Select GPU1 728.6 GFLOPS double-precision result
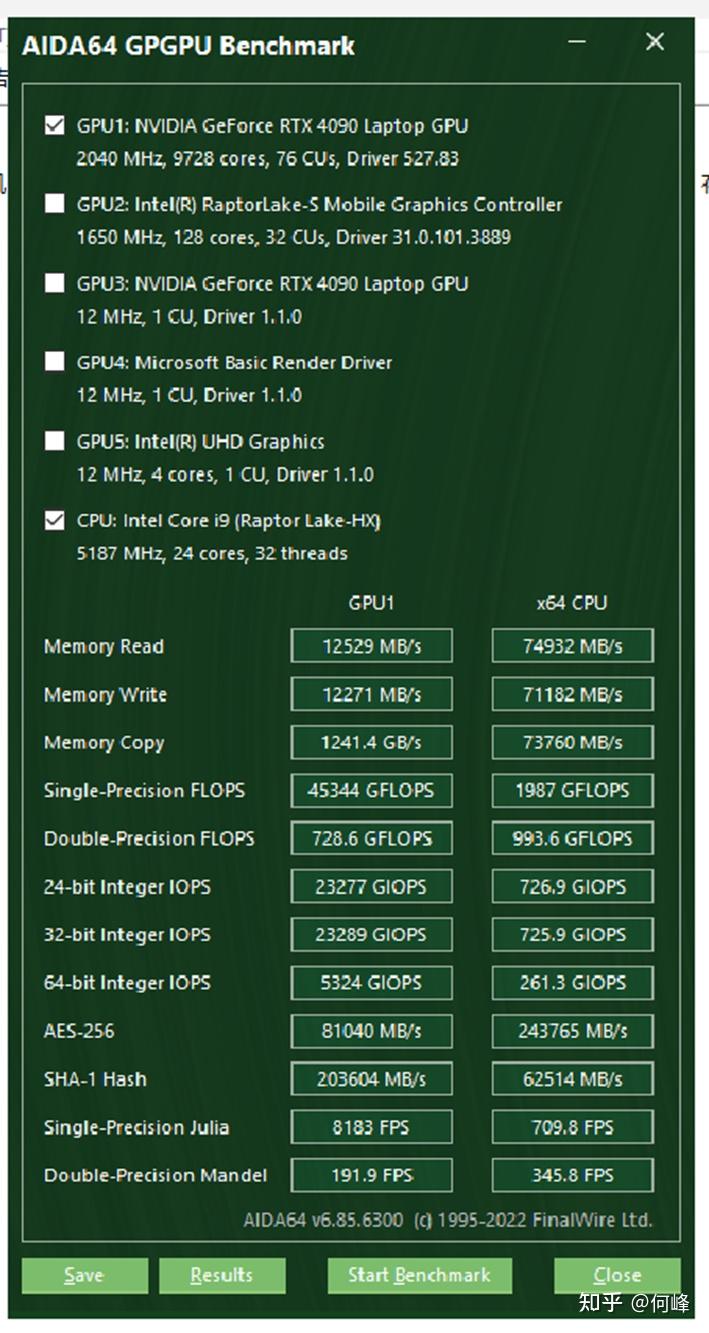This screenshot has width=709, height=1333. [372, 838]
